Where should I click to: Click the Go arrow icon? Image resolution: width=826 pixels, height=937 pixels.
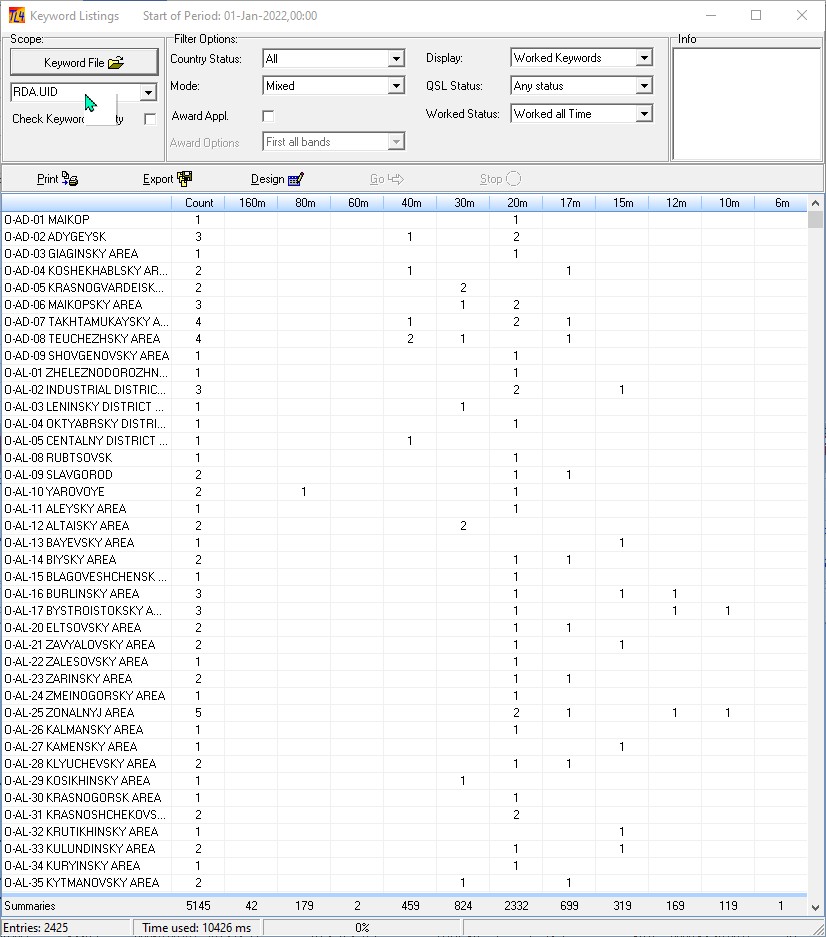396,179
